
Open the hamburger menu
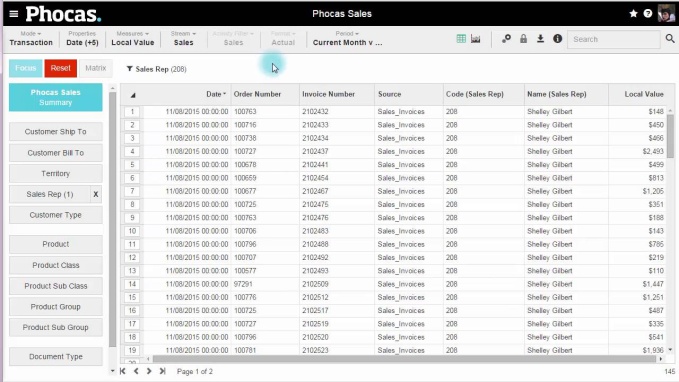[x=13, y=14]
